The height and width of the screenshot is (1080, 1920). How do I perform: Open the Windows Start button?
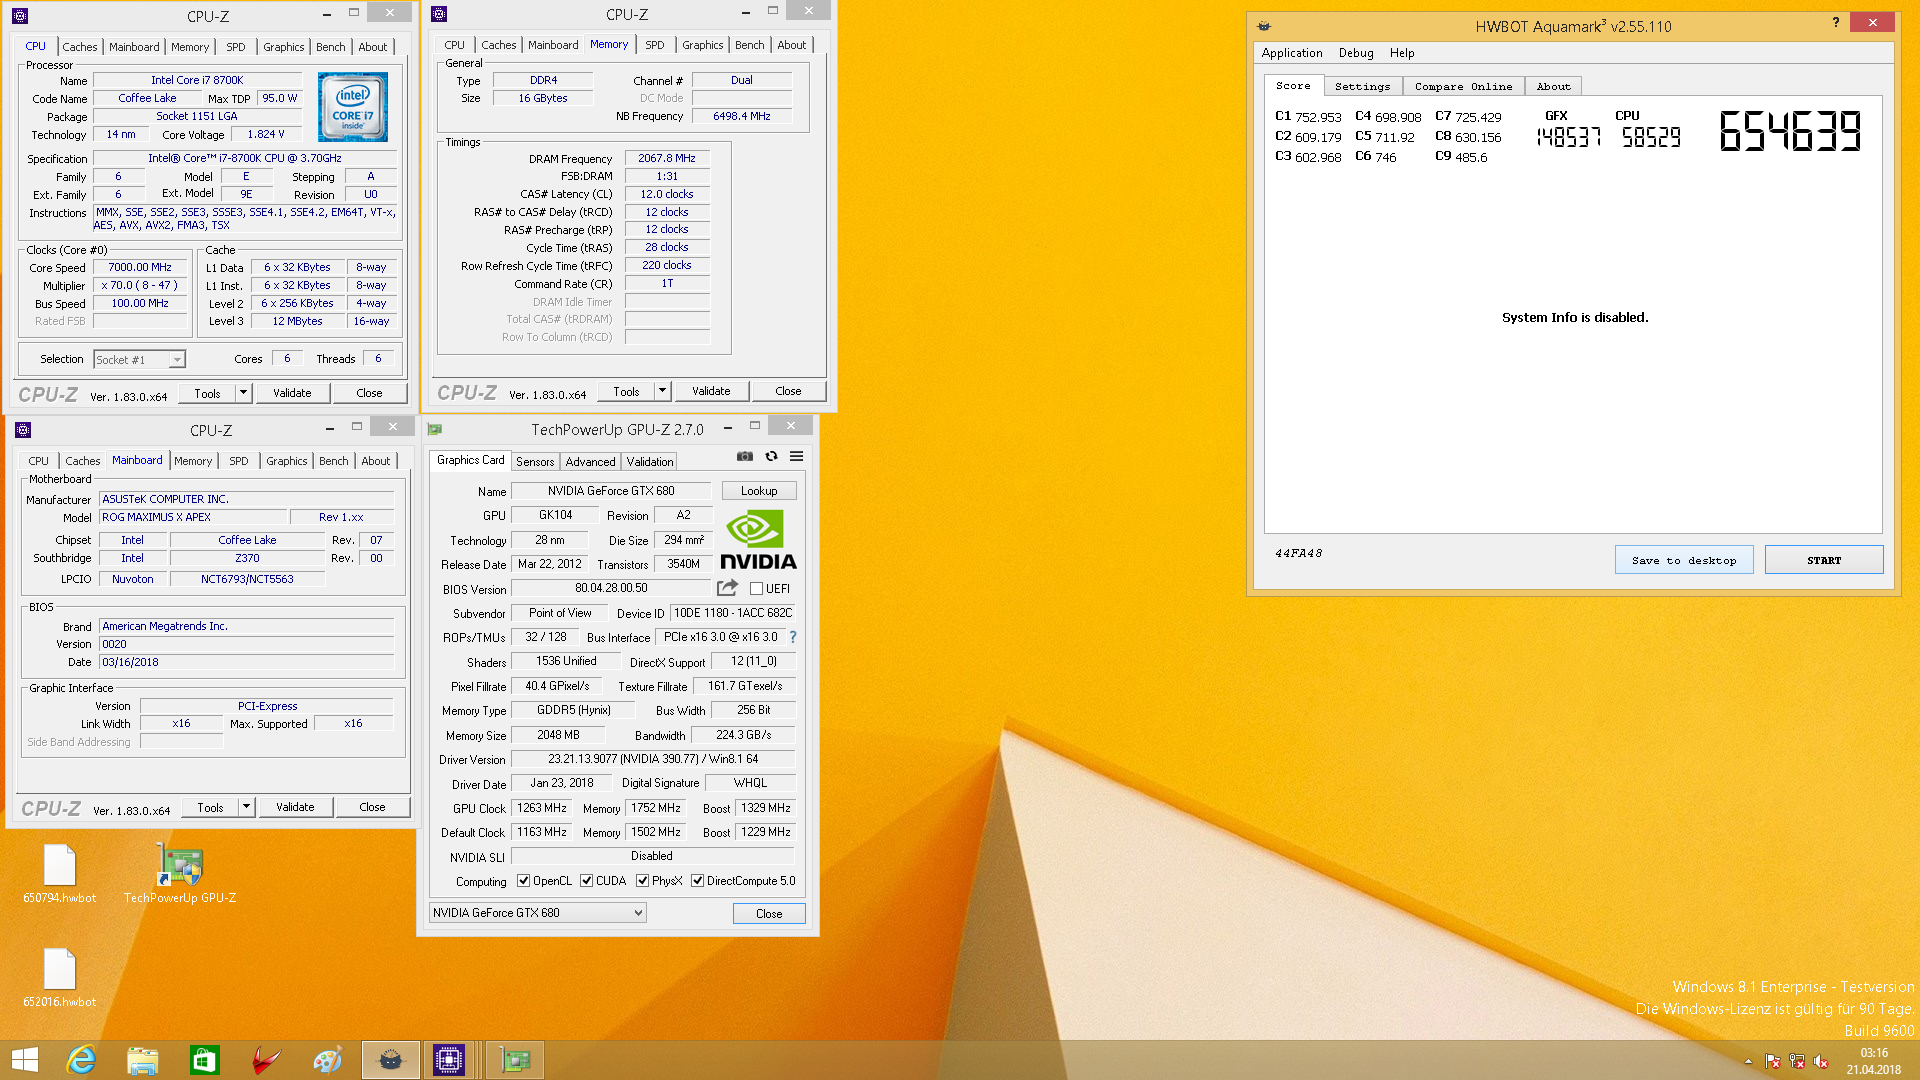pyautogui.click(x=25, y=1060)
